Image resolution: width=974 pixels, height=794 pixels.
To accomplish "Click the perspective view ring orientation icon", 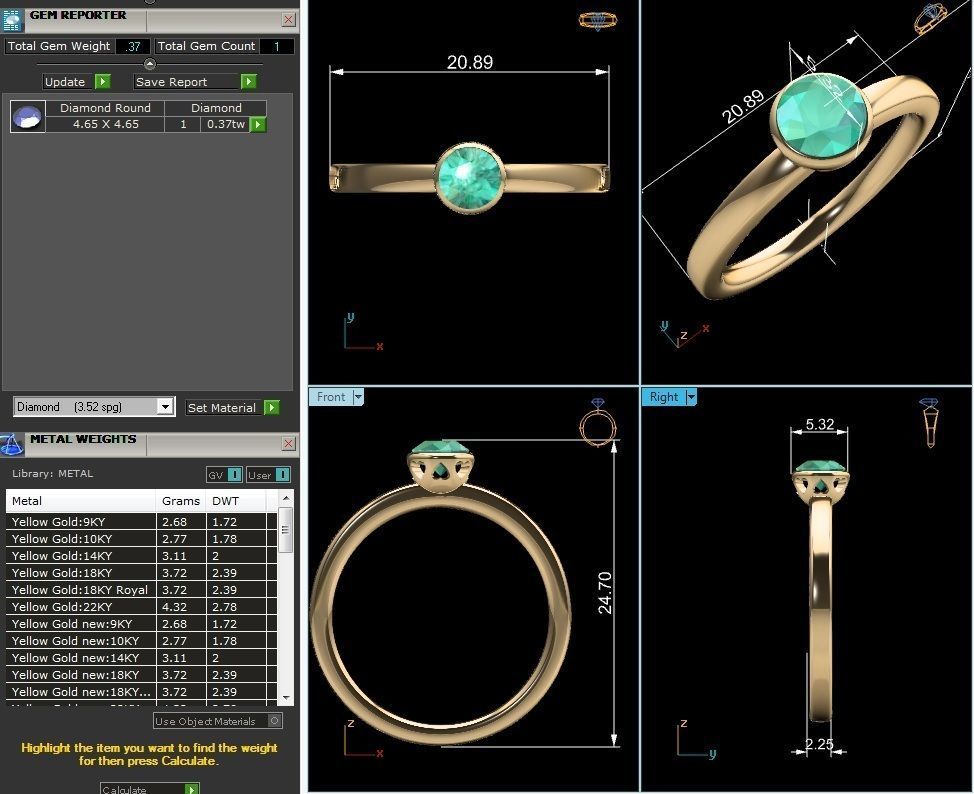I will [x=929, y=17].
